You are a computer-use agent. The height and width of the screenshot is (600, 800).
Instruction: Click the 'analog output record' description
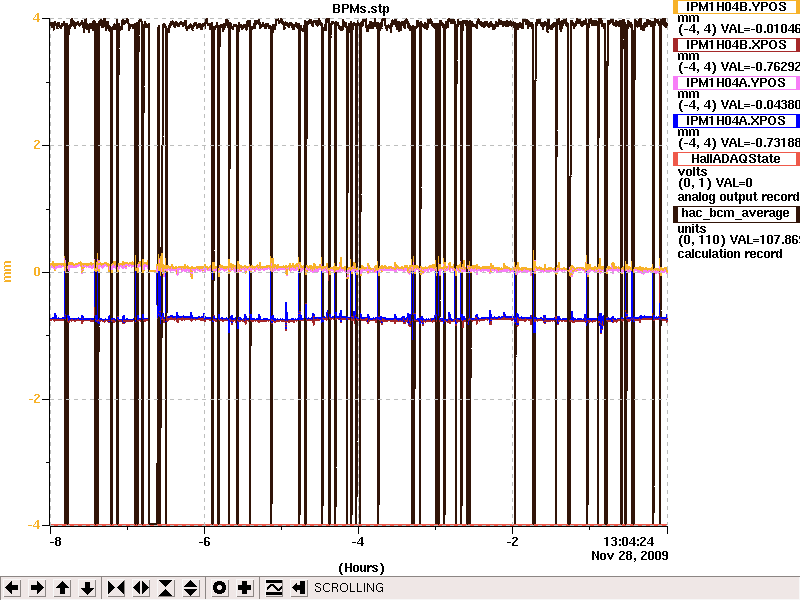[x=738, y=197]
